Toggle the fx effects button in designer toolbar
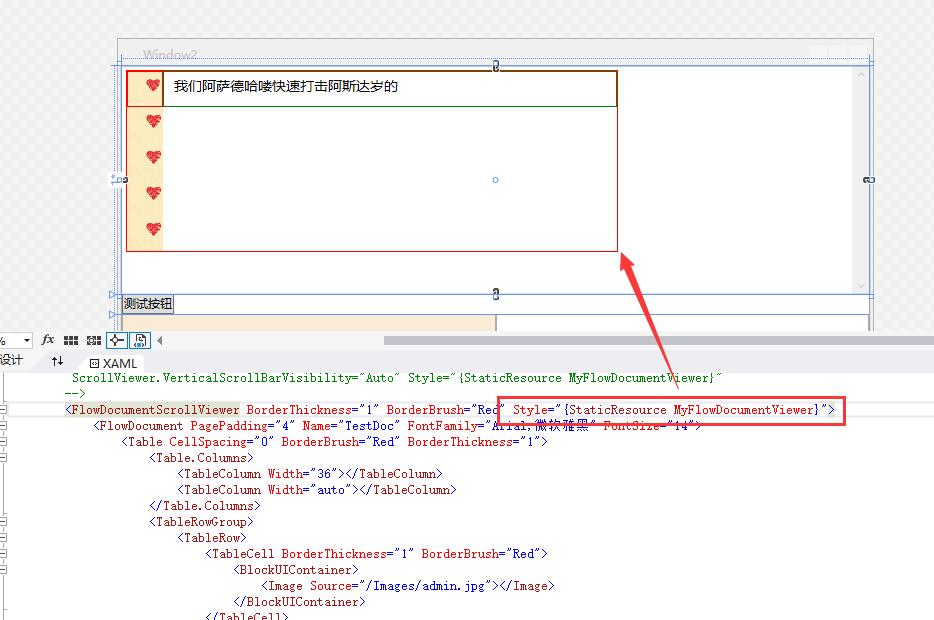The image size is (934, 620). tap(48, 340)
